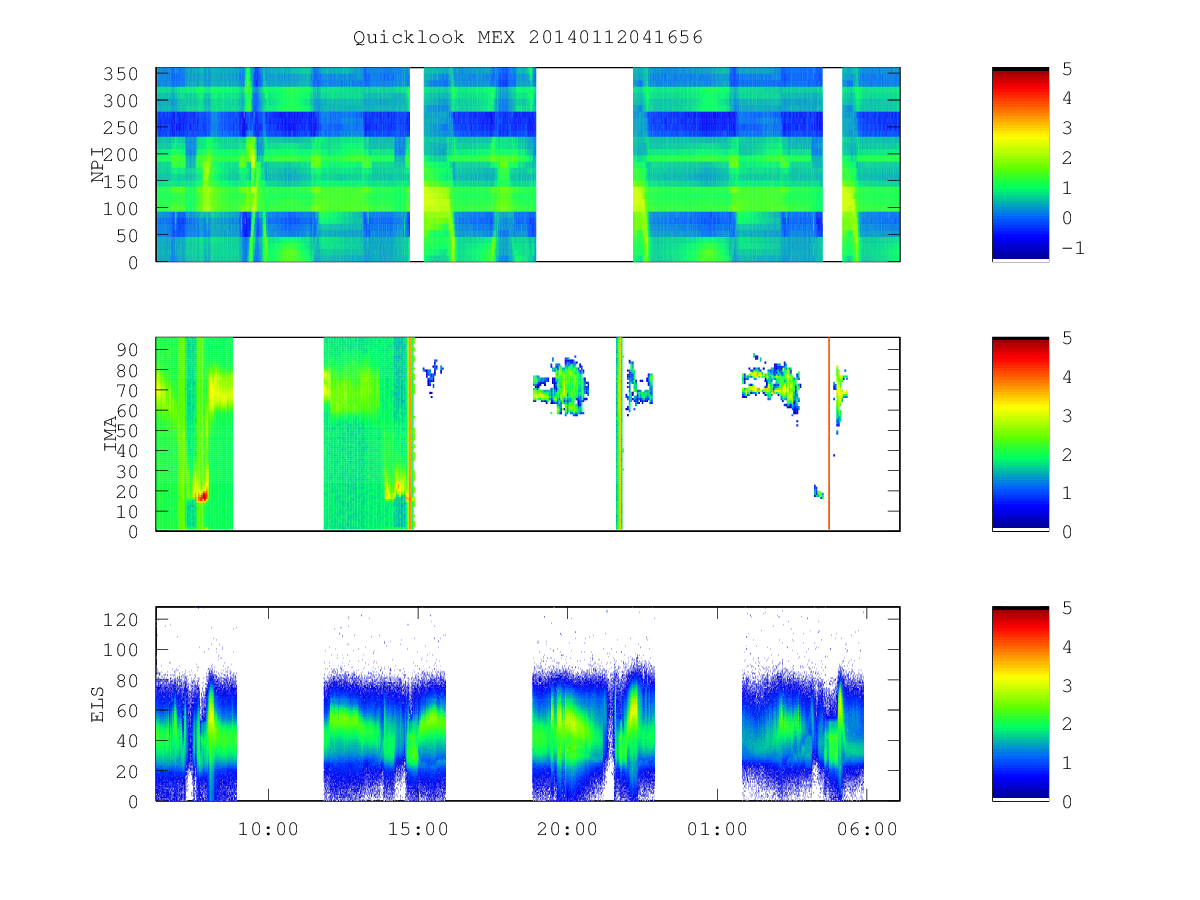Click the 10:00 time axis label
This screenshot has width=1200, height=900.
pos(268,829)
